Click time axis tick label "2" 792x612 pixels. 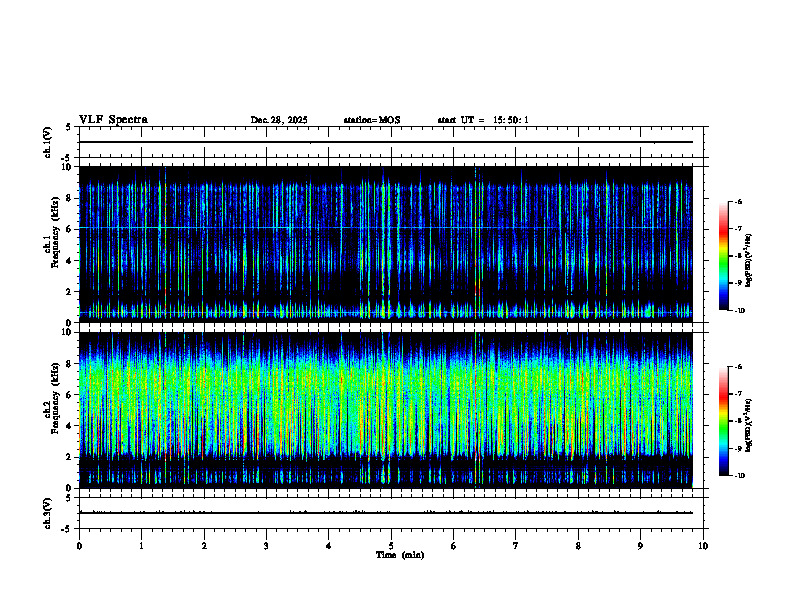click(x=204, y=546)
